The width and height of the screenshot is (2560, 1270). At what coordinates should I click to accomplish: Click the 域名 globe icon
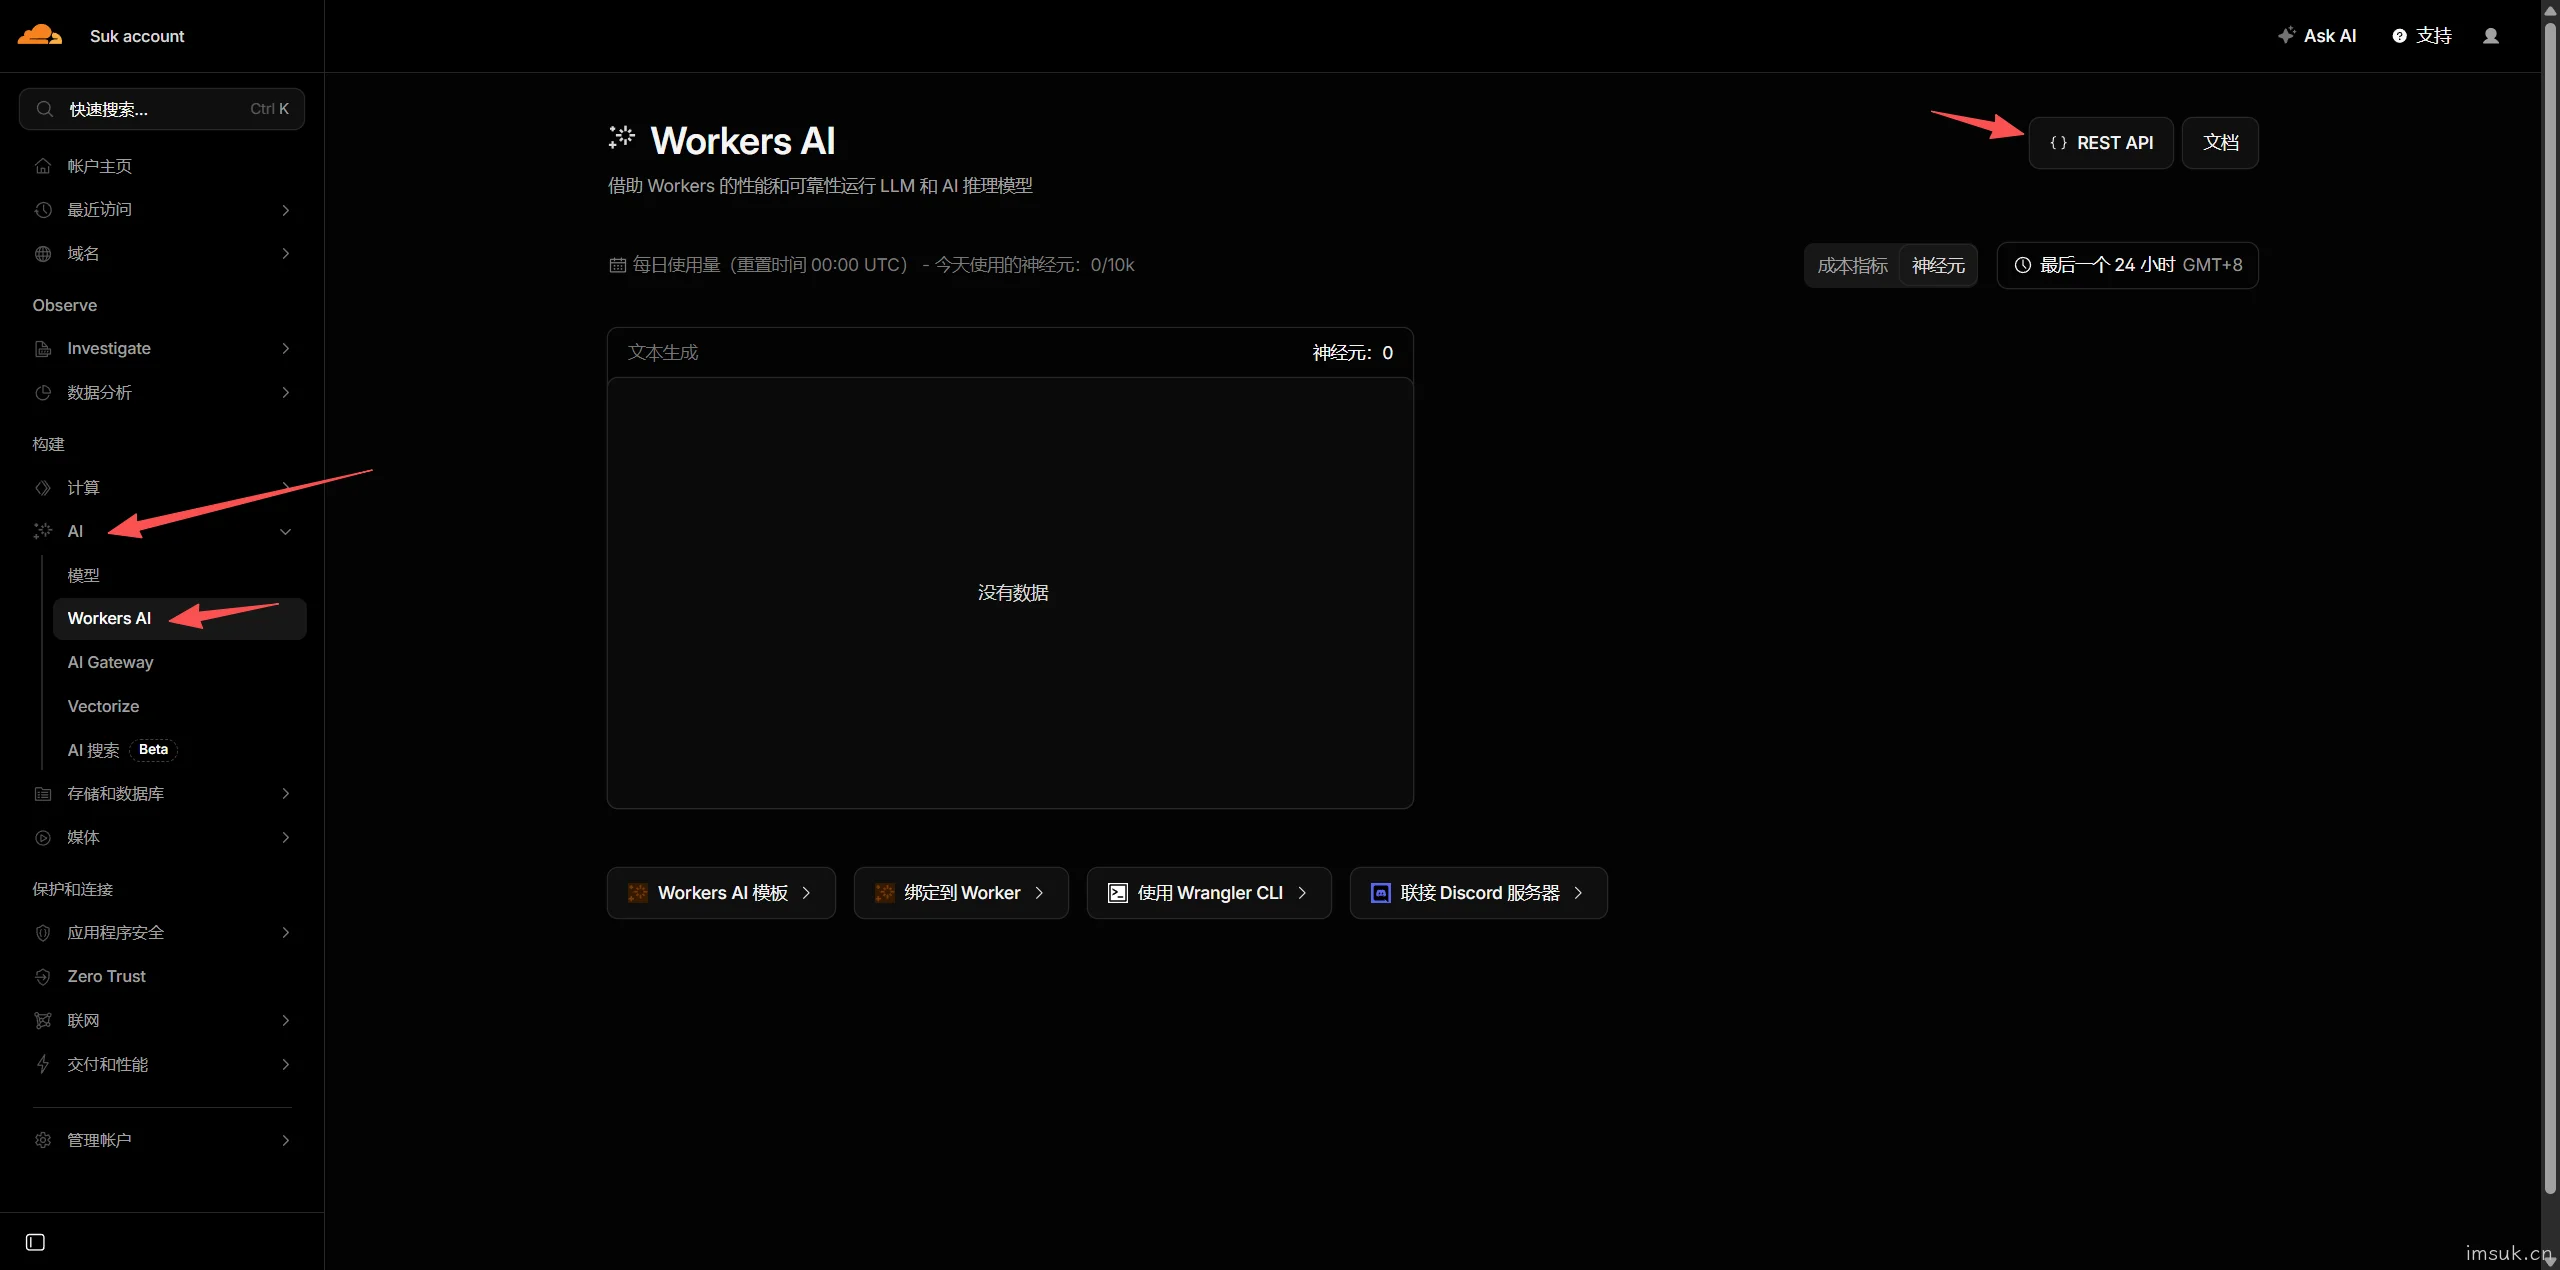[x=43, y=254]
